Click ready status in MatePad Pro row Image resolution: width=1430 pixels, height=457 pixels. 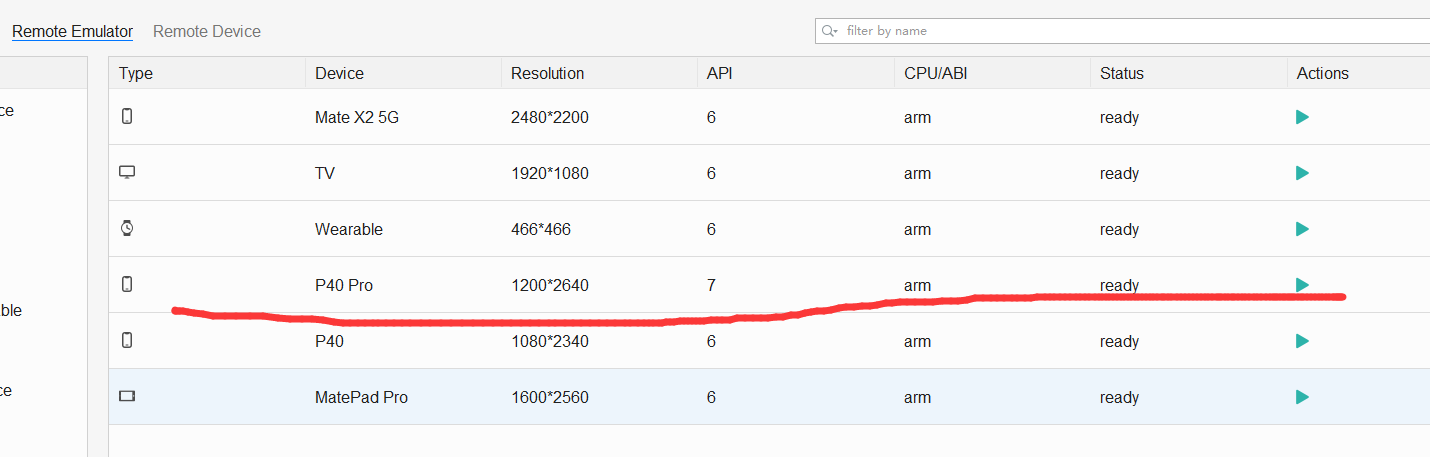click(x=1119, y=397)
